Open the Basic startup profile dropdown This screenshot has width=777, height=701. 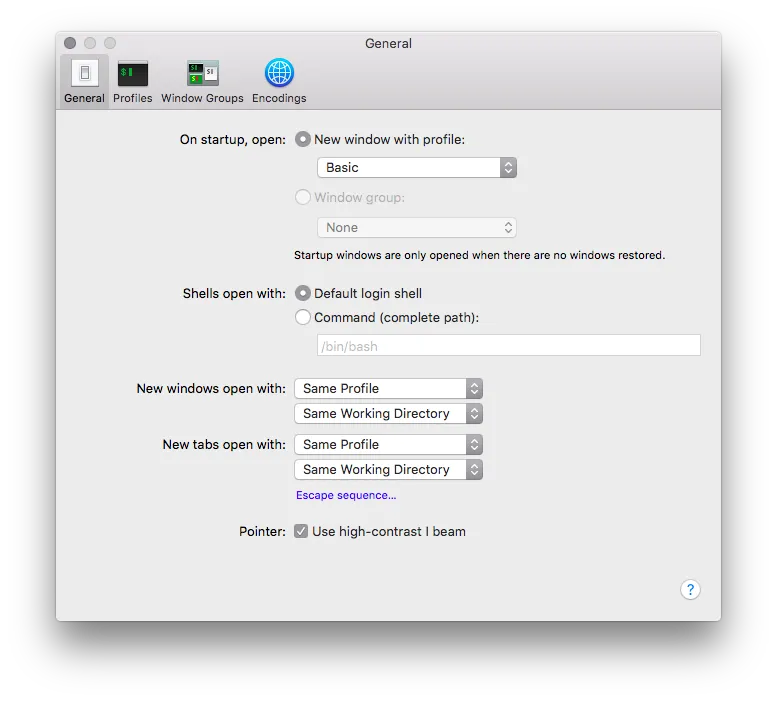(417, 167)
